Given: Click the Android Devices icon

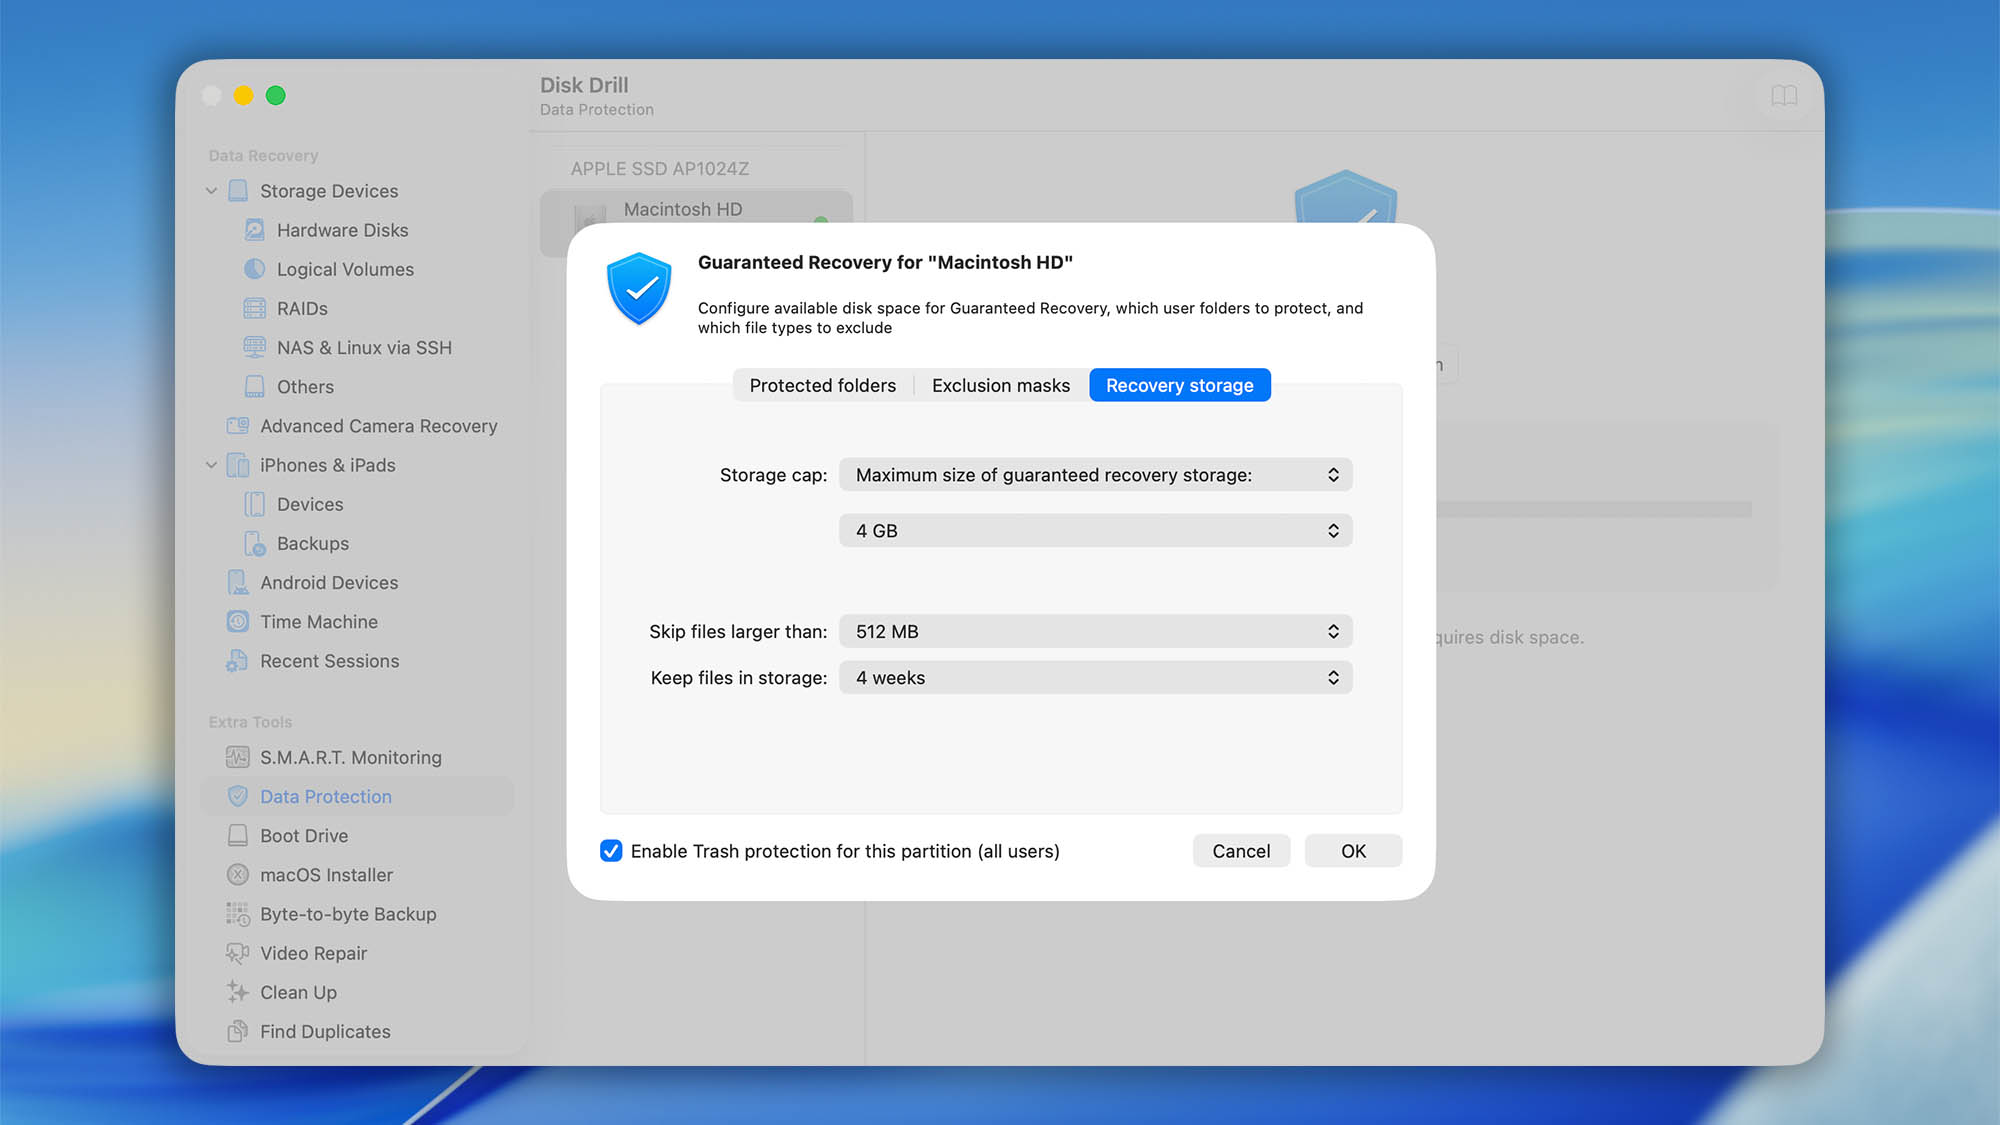Looking at the screenshot, I should [x=238, y=582].
